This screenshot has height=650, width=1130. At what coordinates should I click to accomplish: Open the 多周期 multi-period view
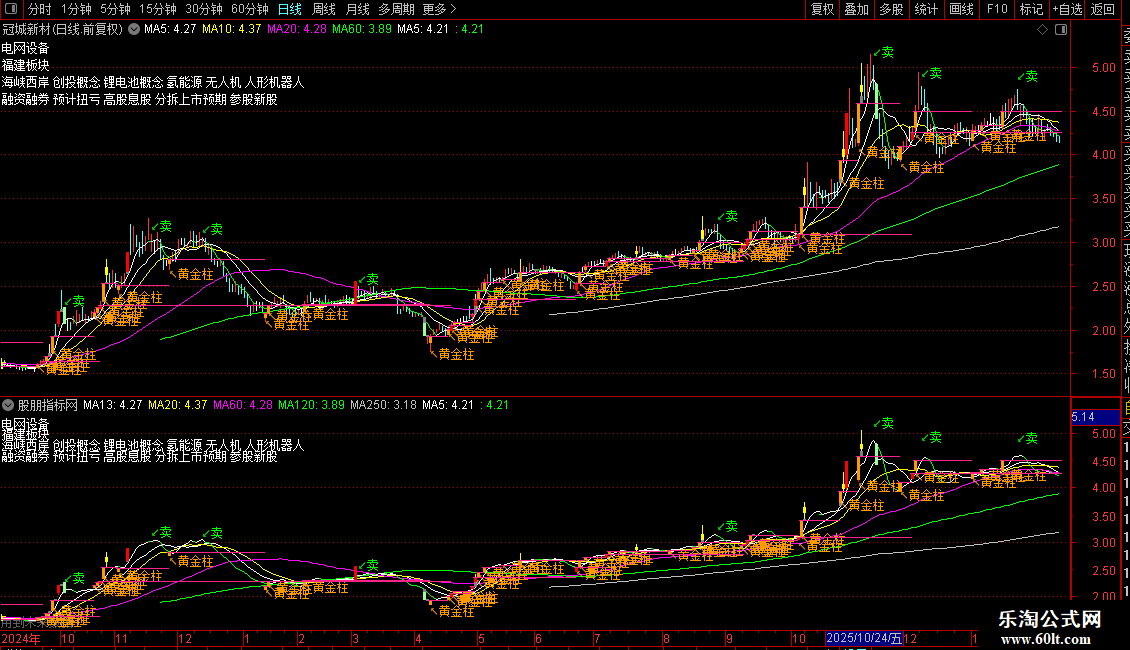click(x=396, y=9)
